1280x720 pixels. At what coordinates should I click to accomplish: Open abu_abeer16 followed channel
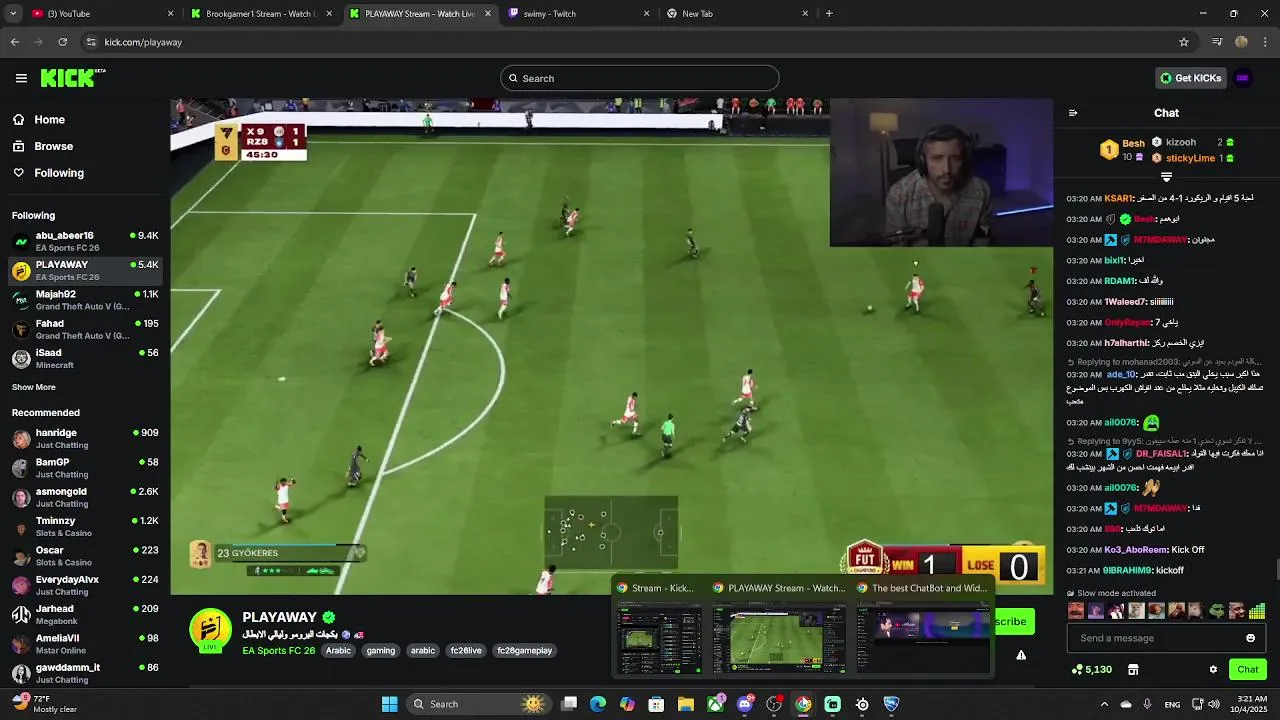tap(85, 241)
